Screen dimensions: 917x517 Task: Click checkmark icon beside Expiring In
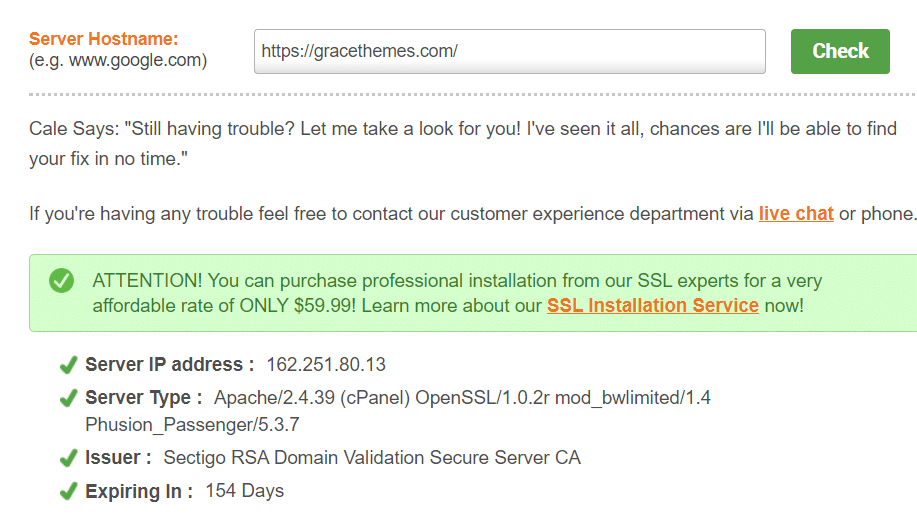coord(68,491)
